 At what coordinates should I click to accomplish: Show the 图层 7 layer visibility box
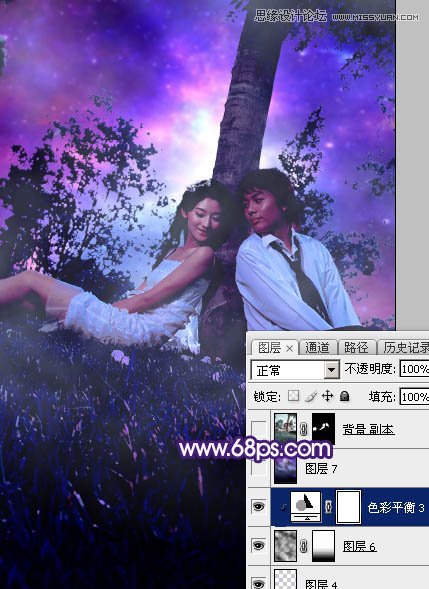click(259, 468)
